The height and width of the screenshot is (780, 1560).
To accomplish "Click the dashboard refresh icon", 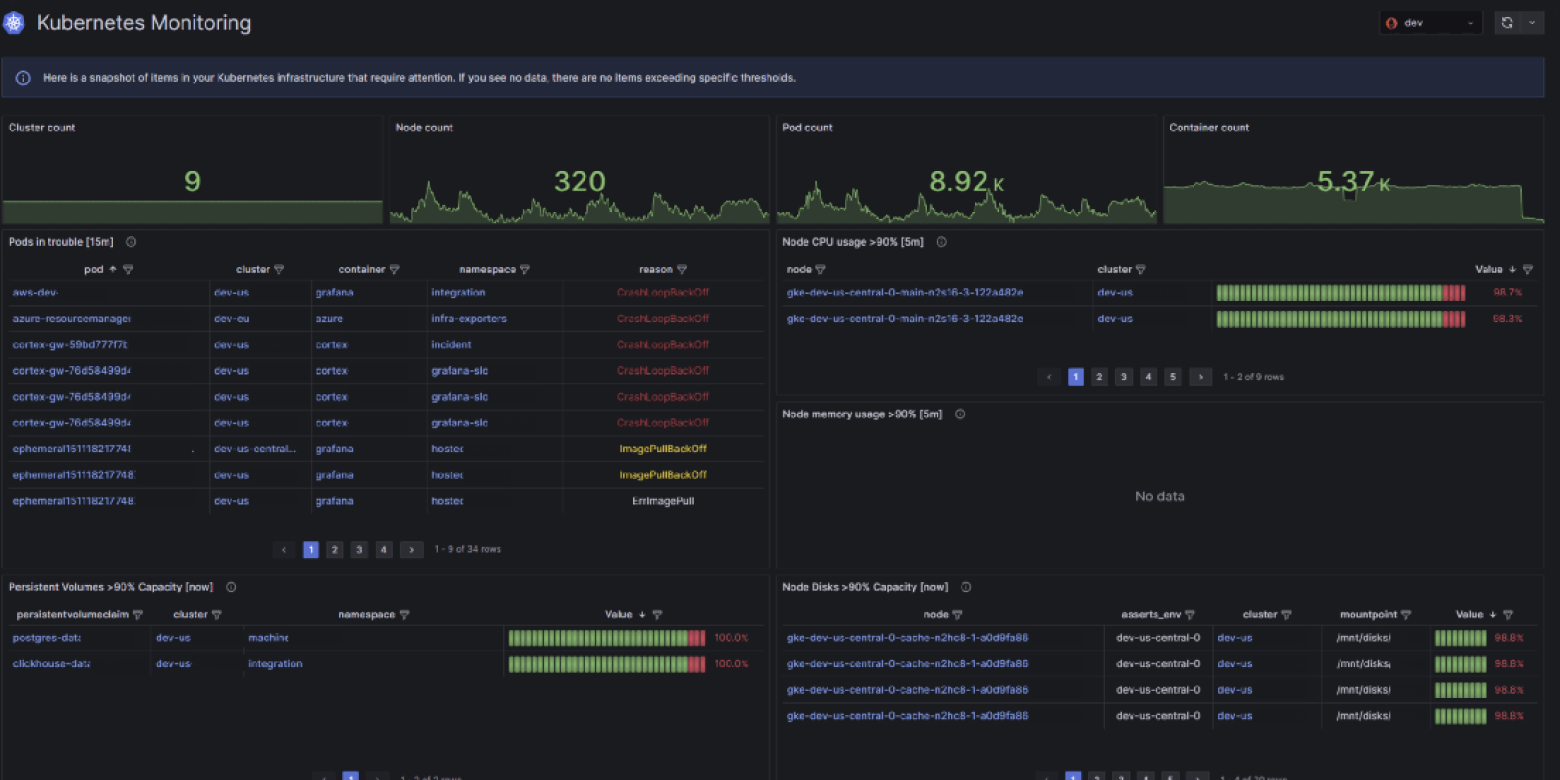I will (x=1506, y=22).
